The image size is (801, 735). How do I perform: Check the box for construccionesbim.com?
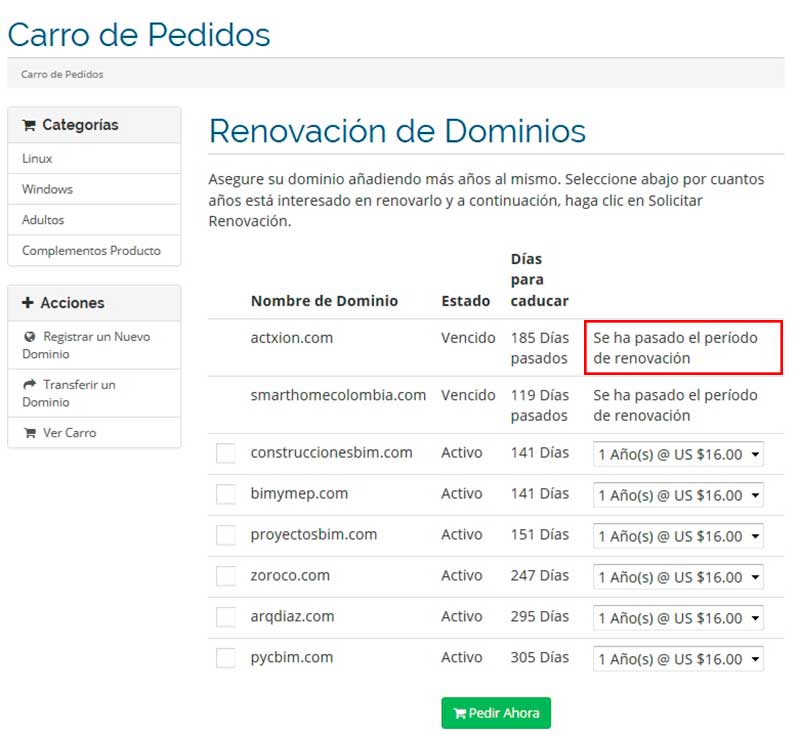pyautogui.click(x=226, y=453)
